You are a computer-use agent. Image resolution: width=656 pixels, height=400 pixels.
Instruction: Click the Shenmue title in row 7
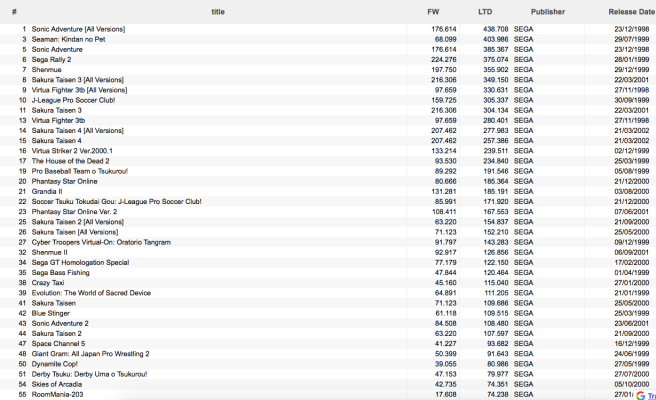coord(46,69)
